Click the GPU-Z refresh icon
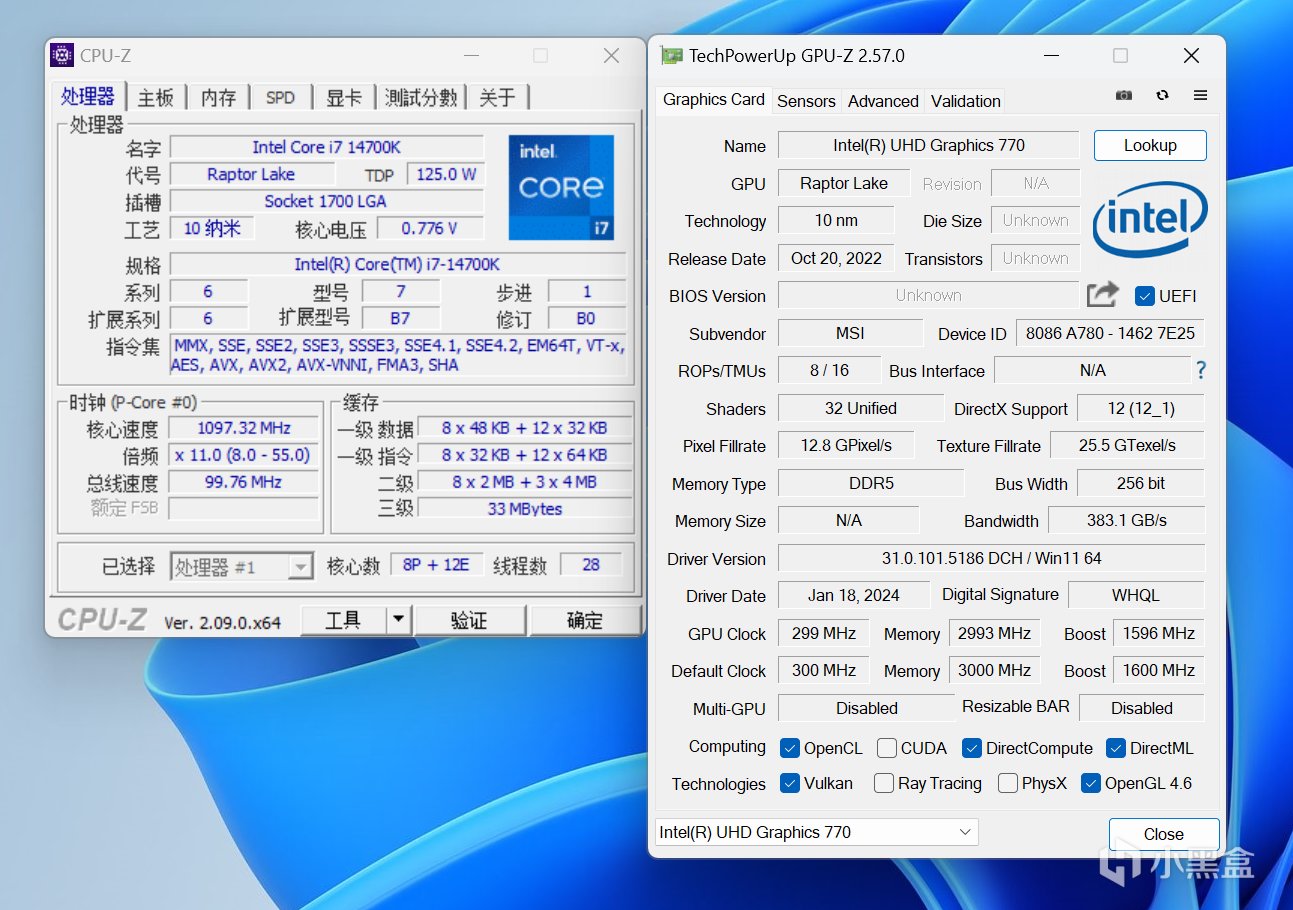 [1162, 96]
